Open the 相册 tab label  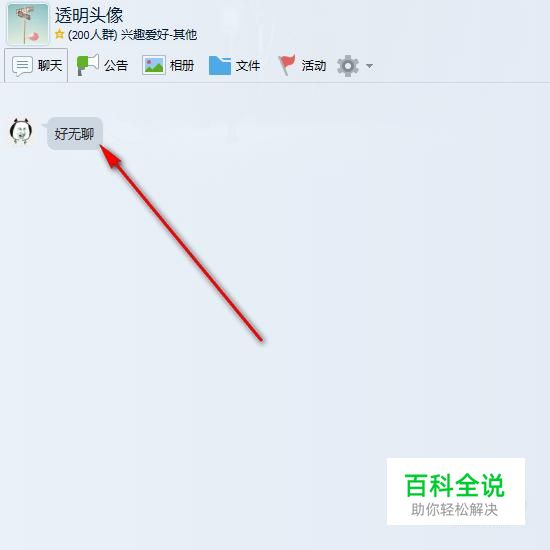182,66
